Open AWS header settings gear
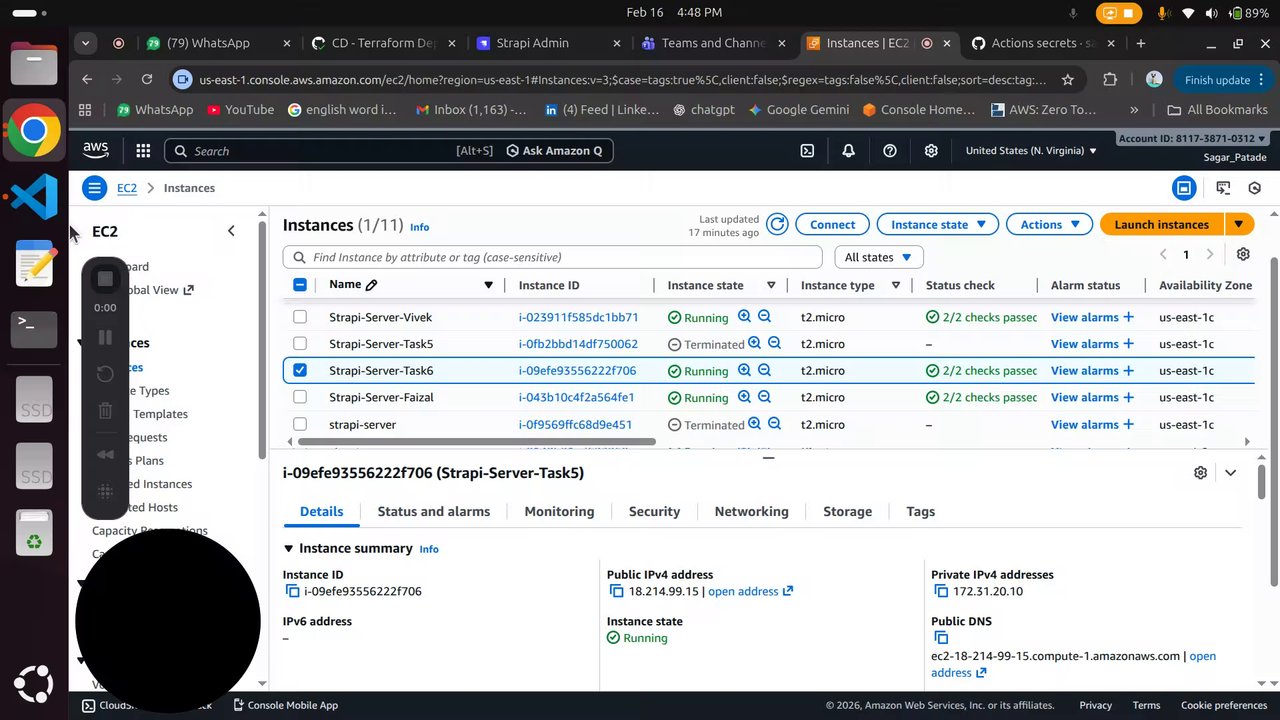The width and height of the screenshot is (1280, 720). coord(931,151)
